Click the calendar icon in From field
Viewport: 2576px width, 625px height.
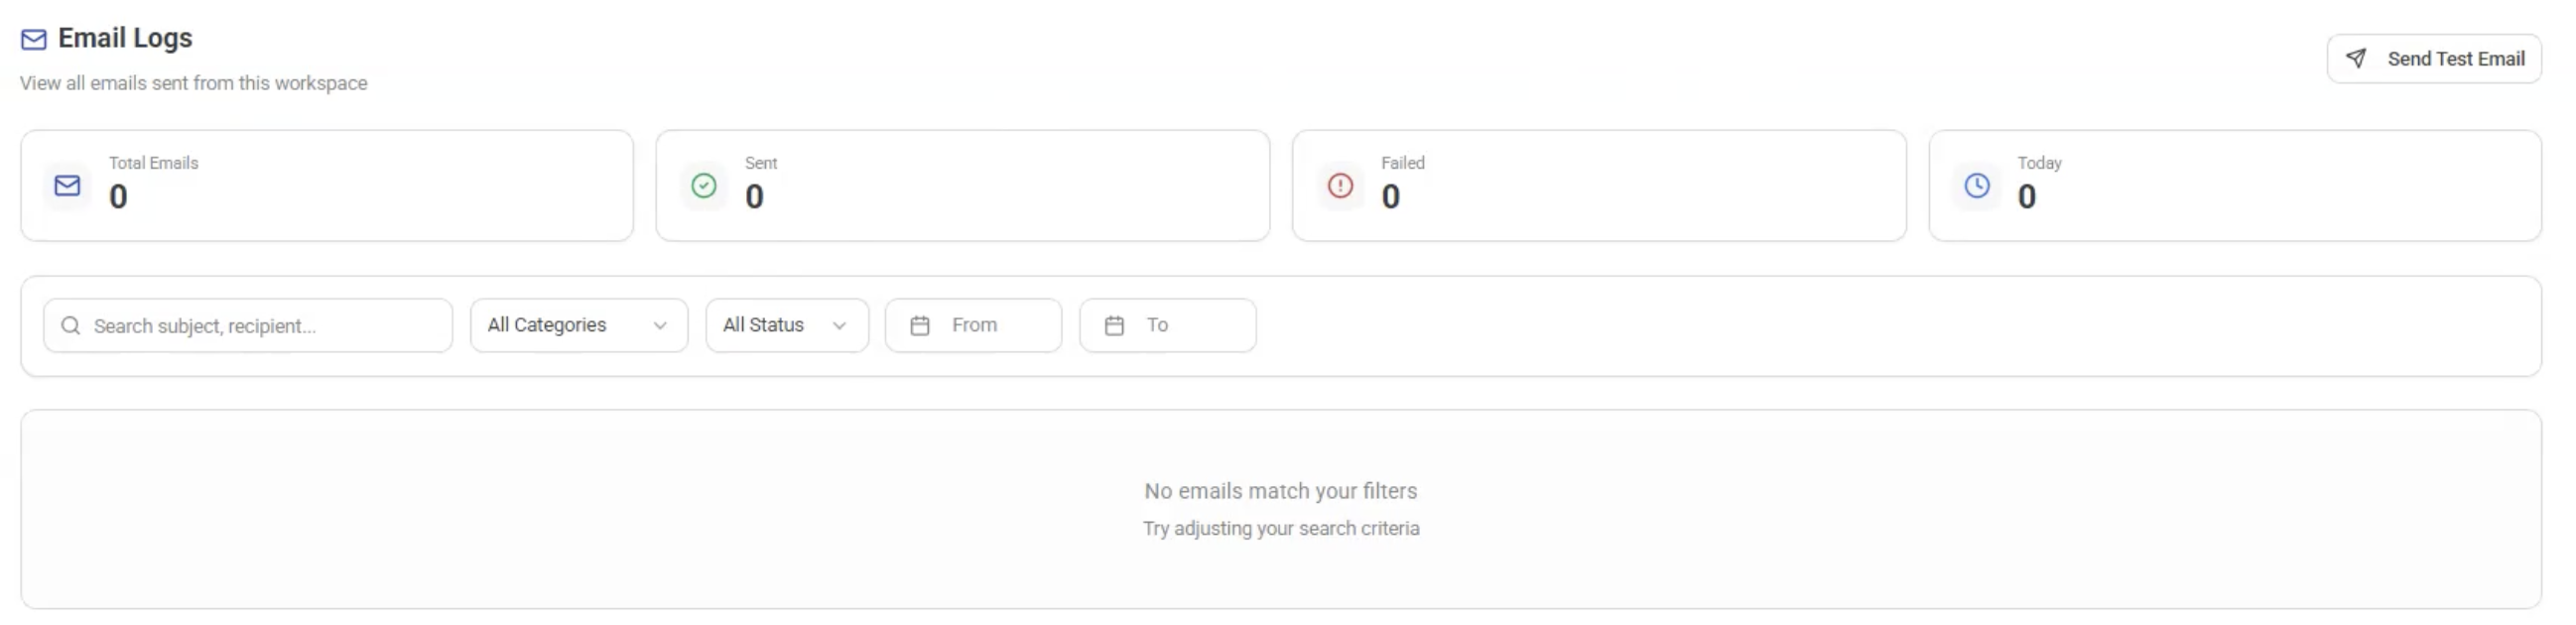[920, 326]
